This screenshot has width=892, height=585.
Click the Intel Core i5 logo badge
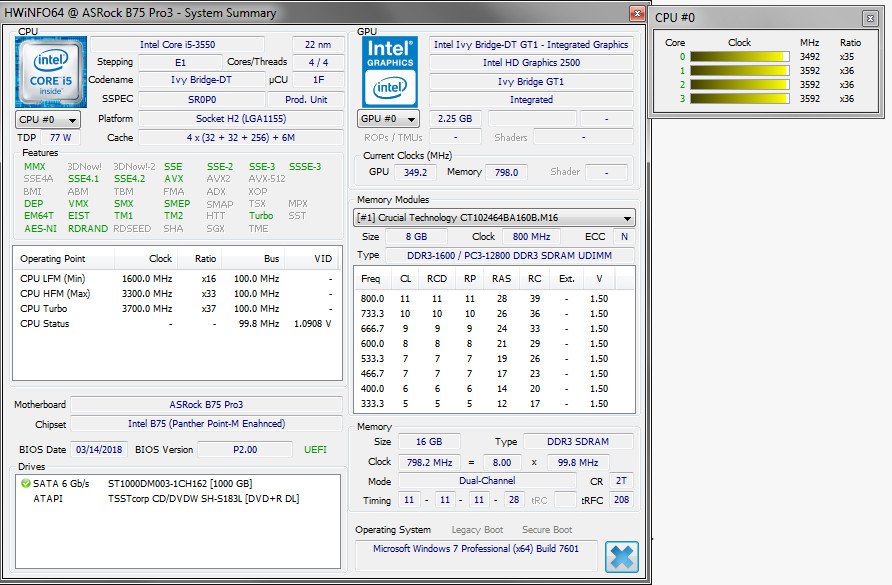(51, 72)
